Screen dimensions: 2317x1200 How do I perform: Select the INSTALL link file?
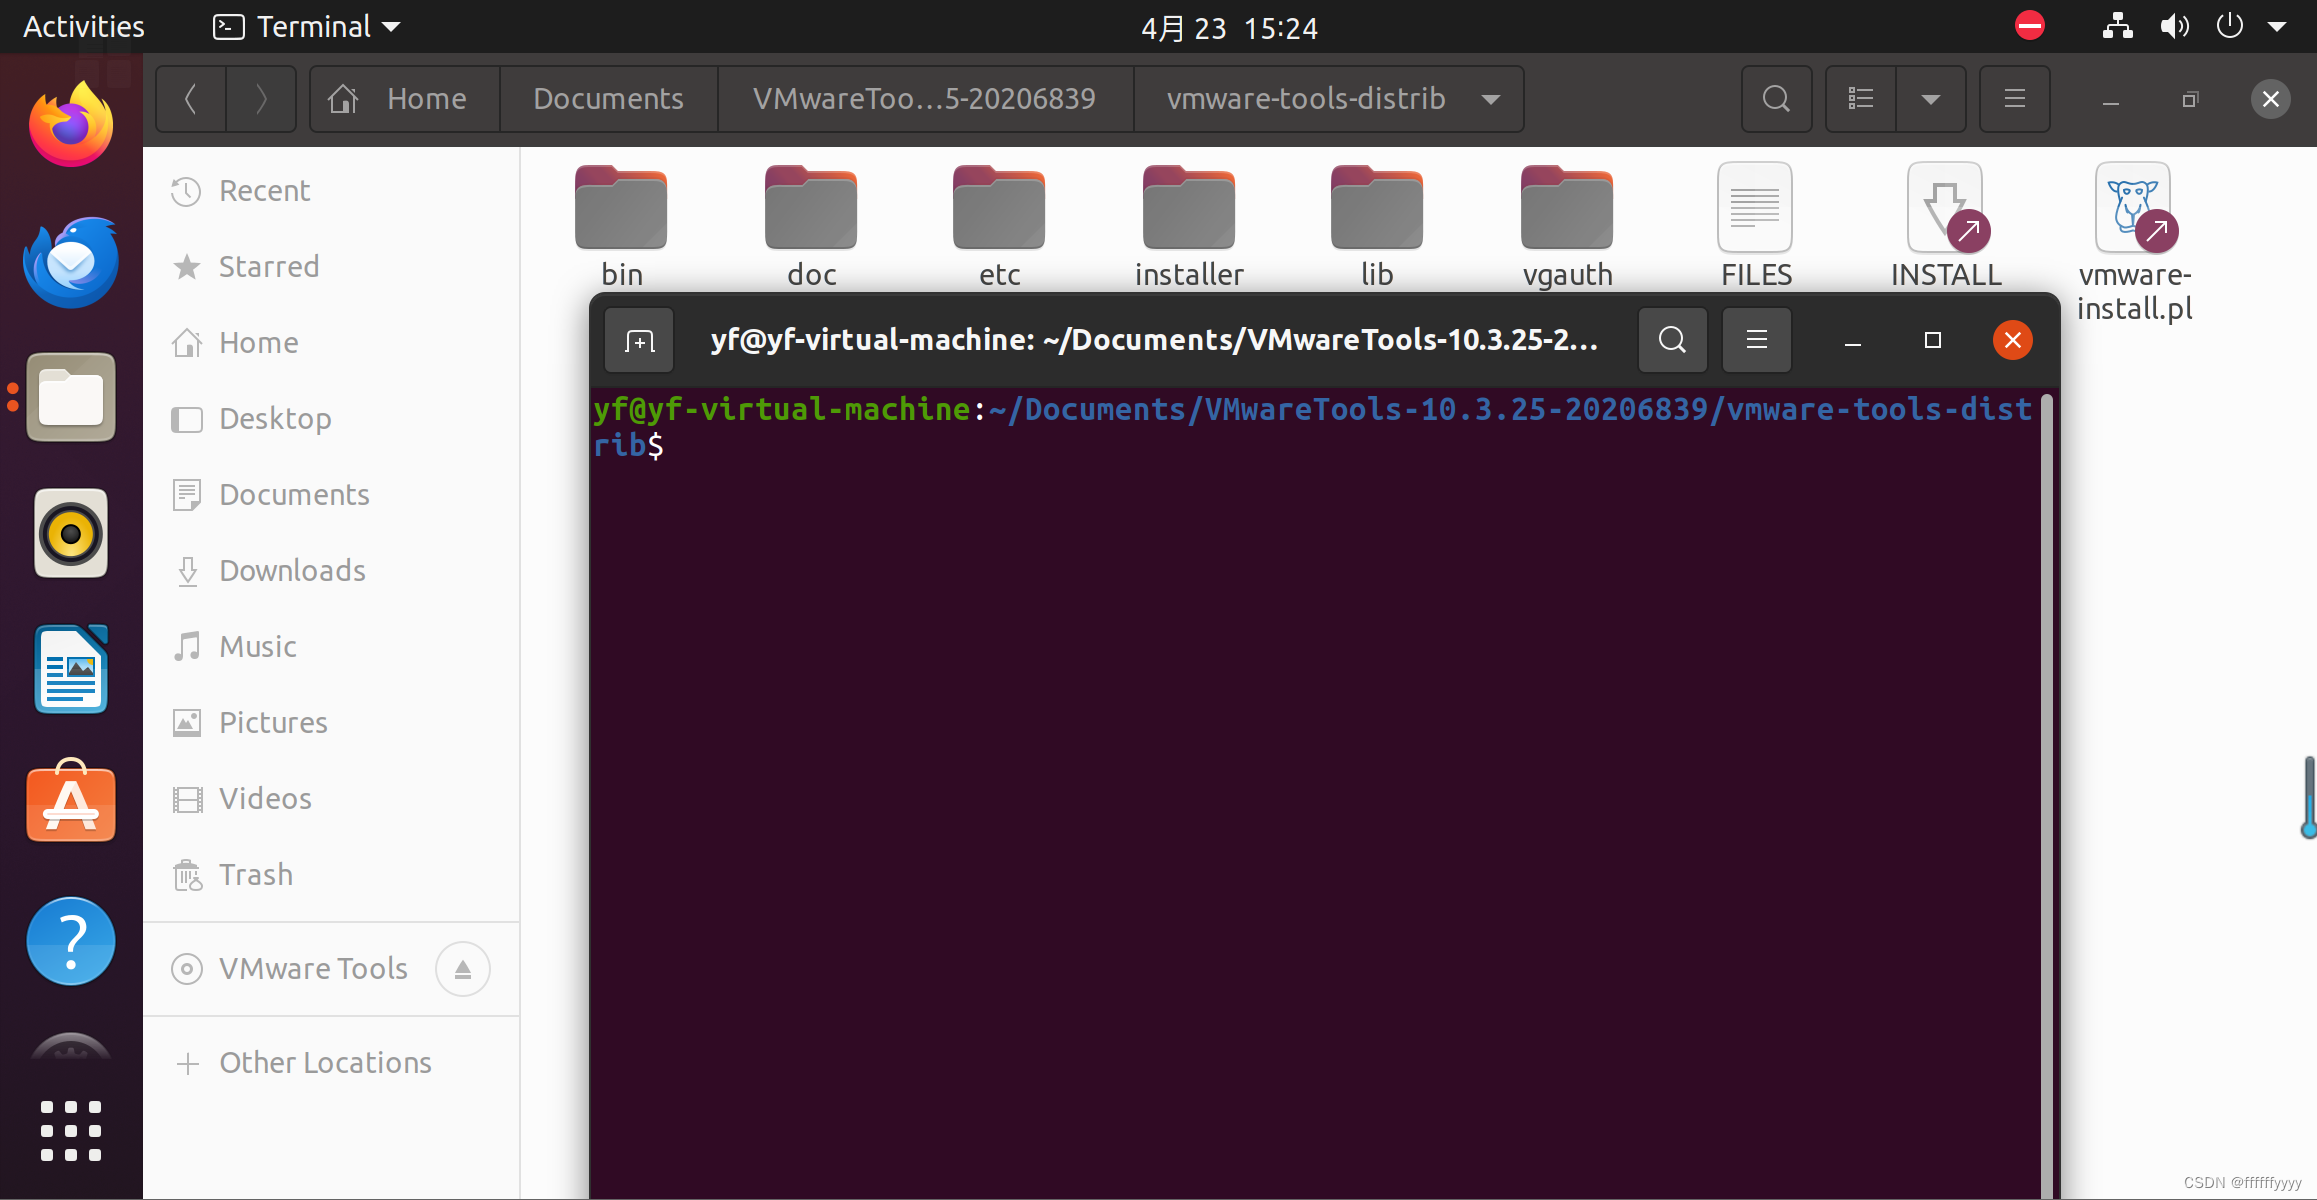1946,227
